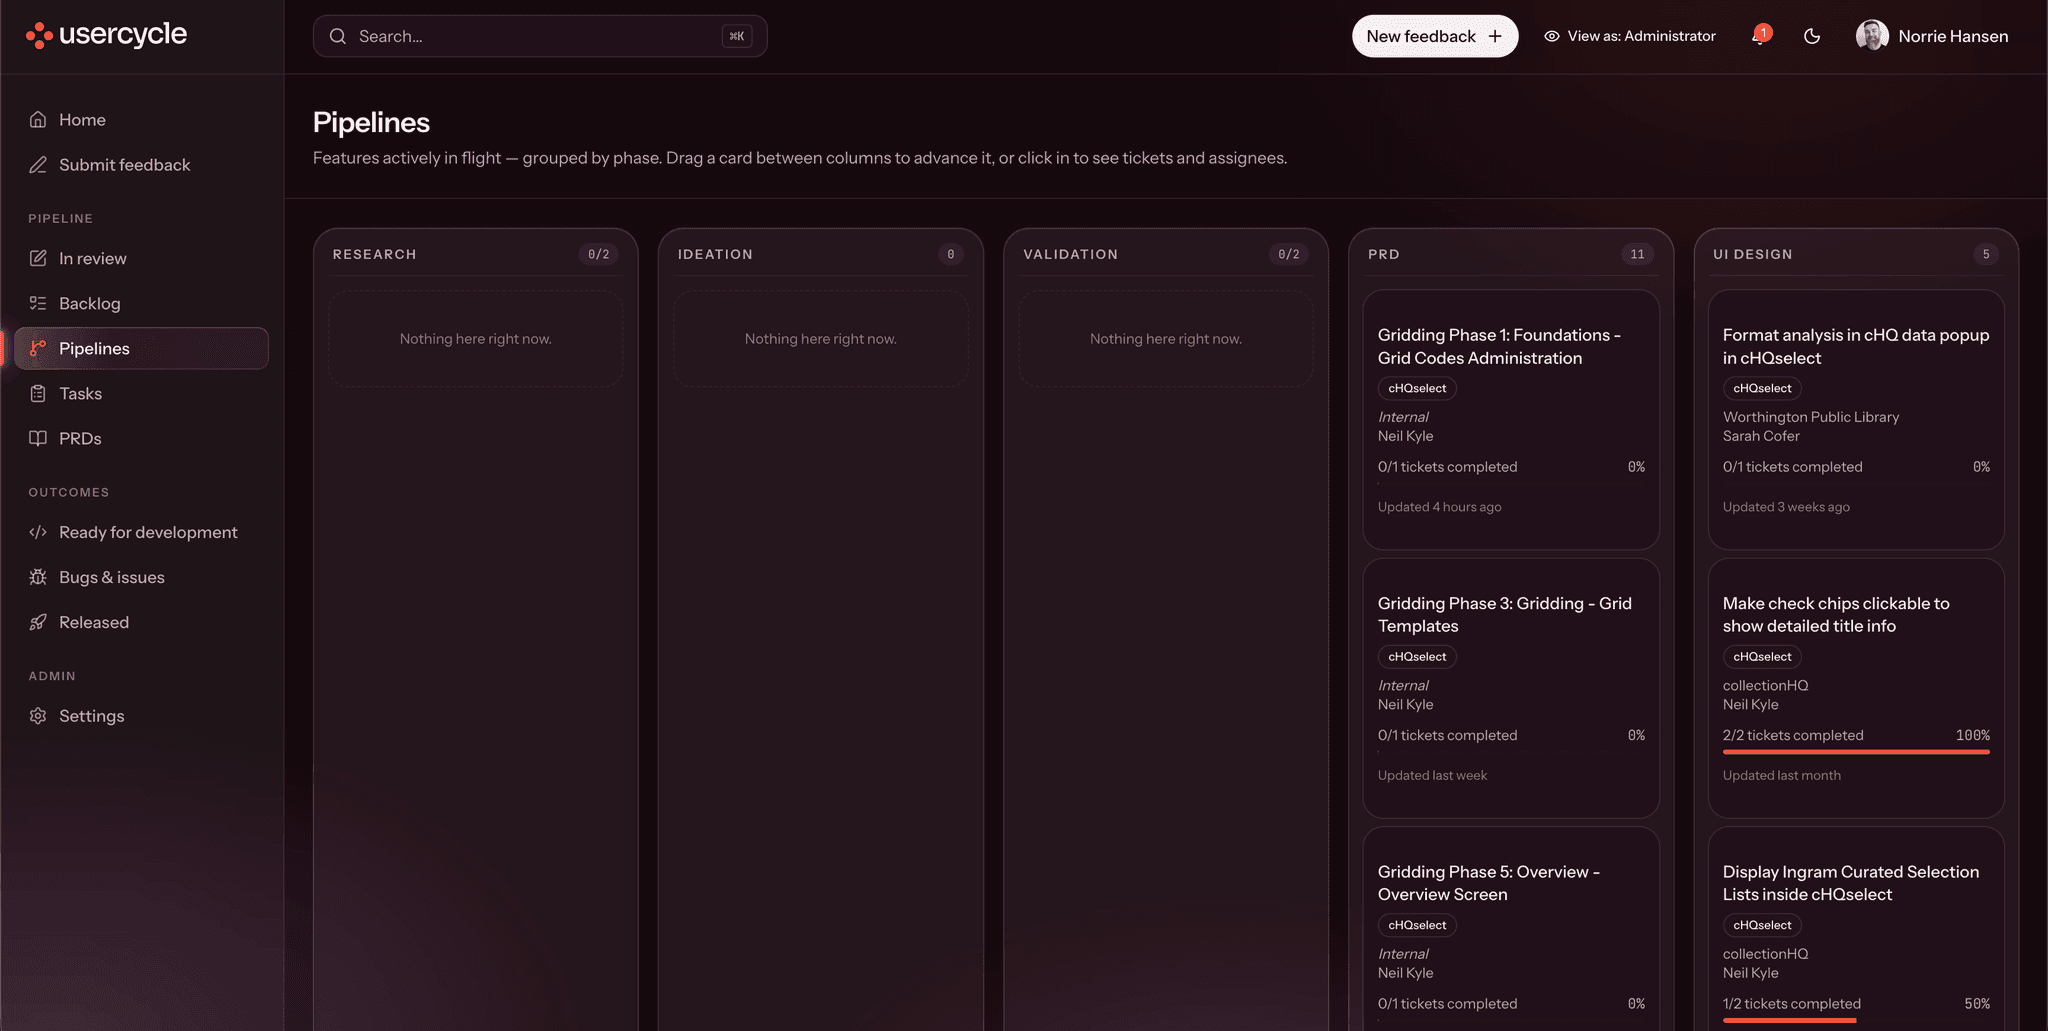
Task: Focus the Search input field
Action: [x=540, y=37]
